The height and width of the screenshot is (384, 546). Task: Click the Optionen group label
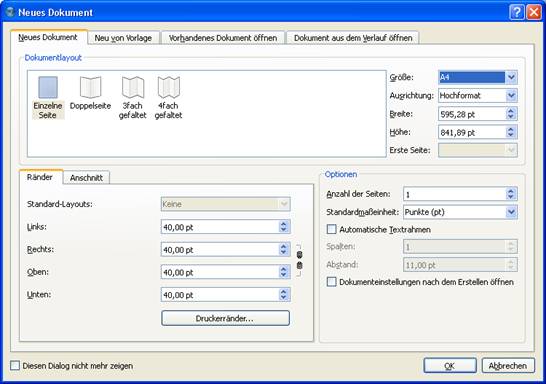tap(341, 174)
